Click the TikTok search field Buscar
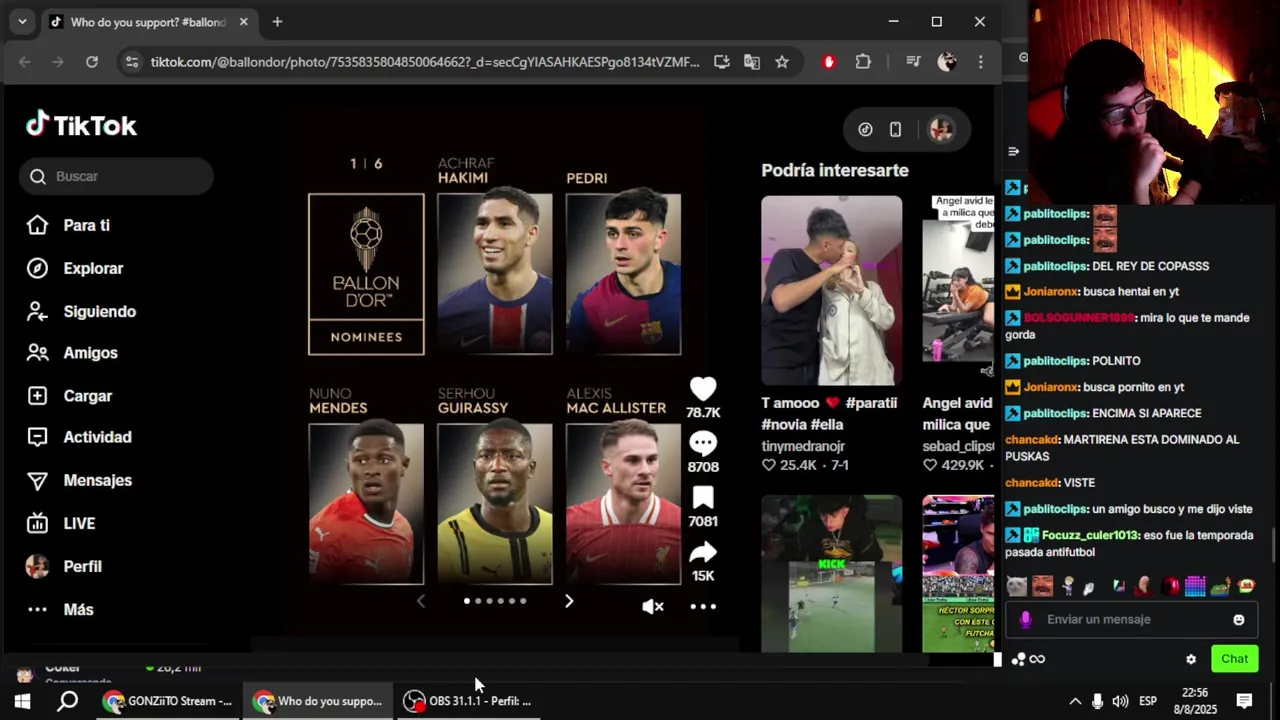Image resolution: width=1280 pixels, height=720 pixels. (x=116, y=176)
